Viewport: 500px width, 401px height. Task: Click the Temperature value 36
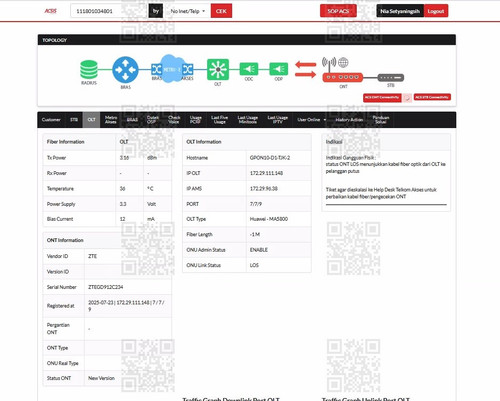pyautogui.click(x=122, y=189)
